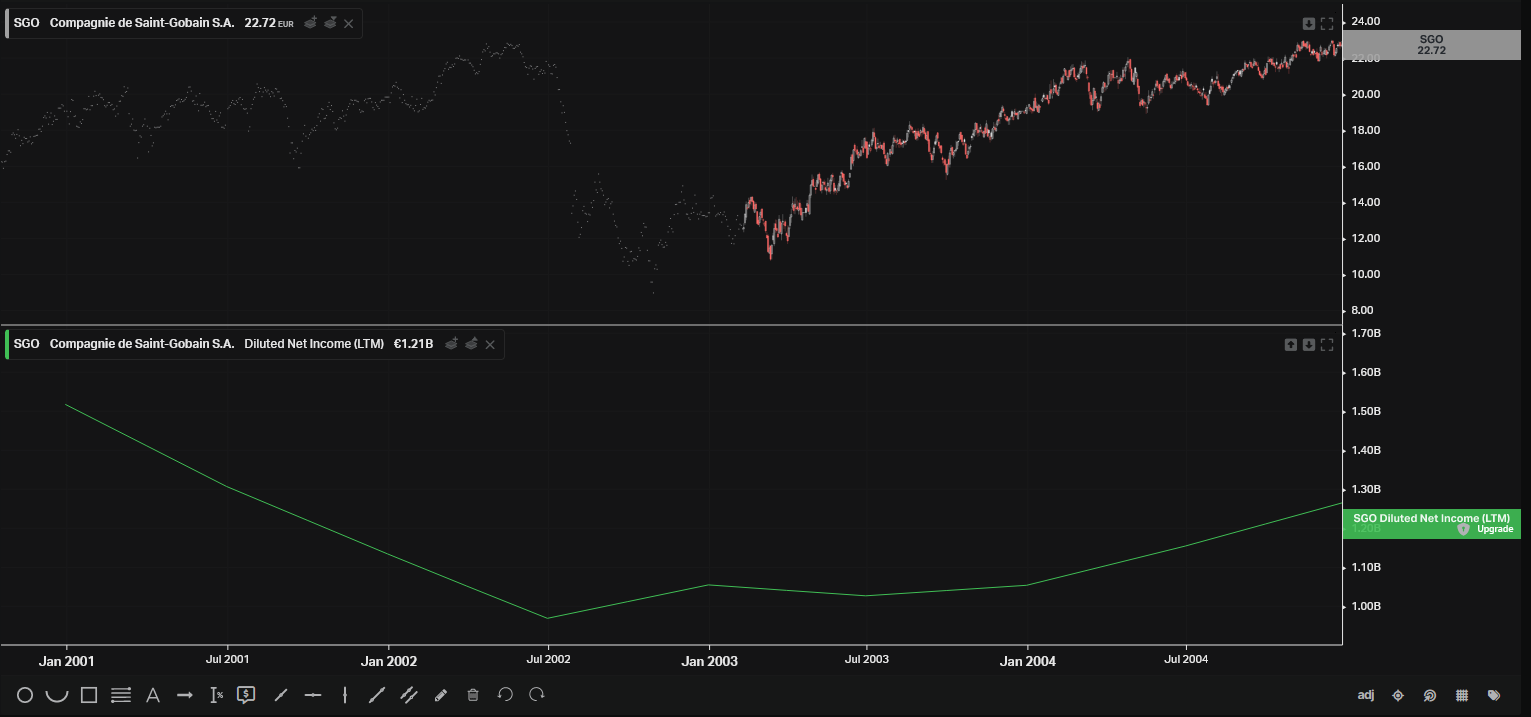The width and height of the screenshot is (1531, 717).
Task: Open layer dropdown in Diluted Net Income legend
Action: tap(471, 344)
